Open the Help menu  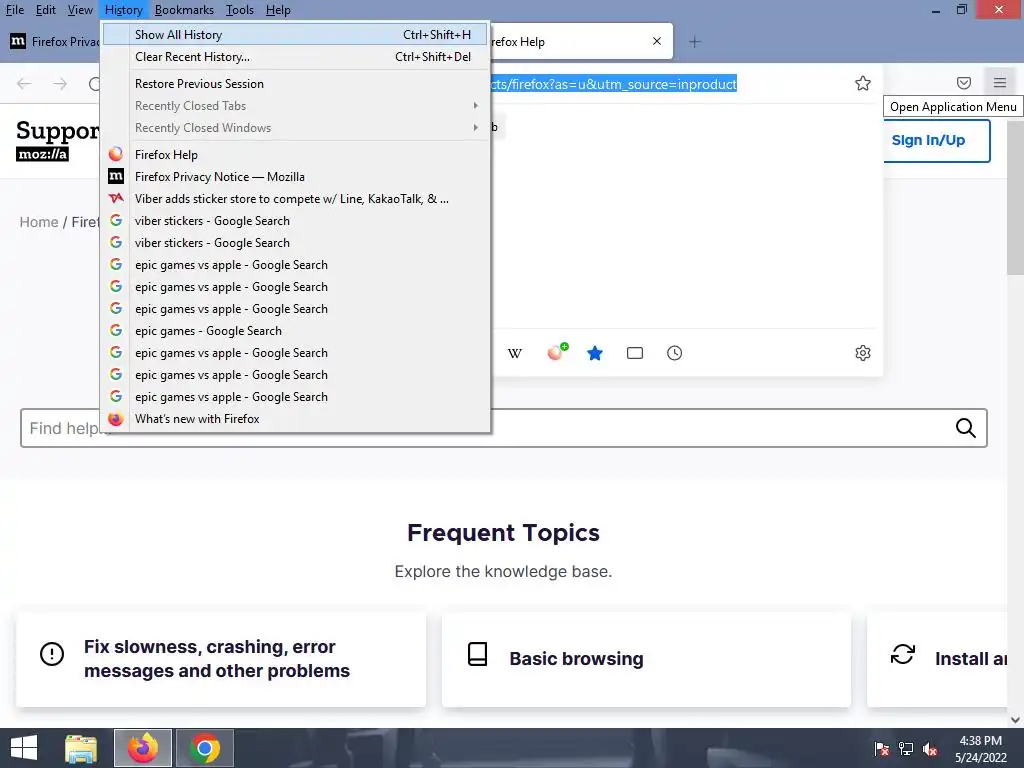click(x=278, y=10)
